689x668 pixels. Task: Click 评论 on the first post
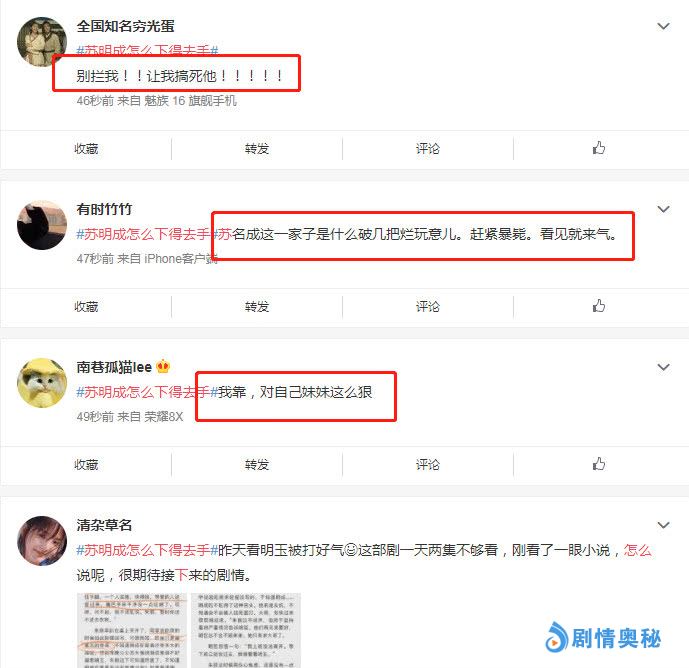point(428,149)
